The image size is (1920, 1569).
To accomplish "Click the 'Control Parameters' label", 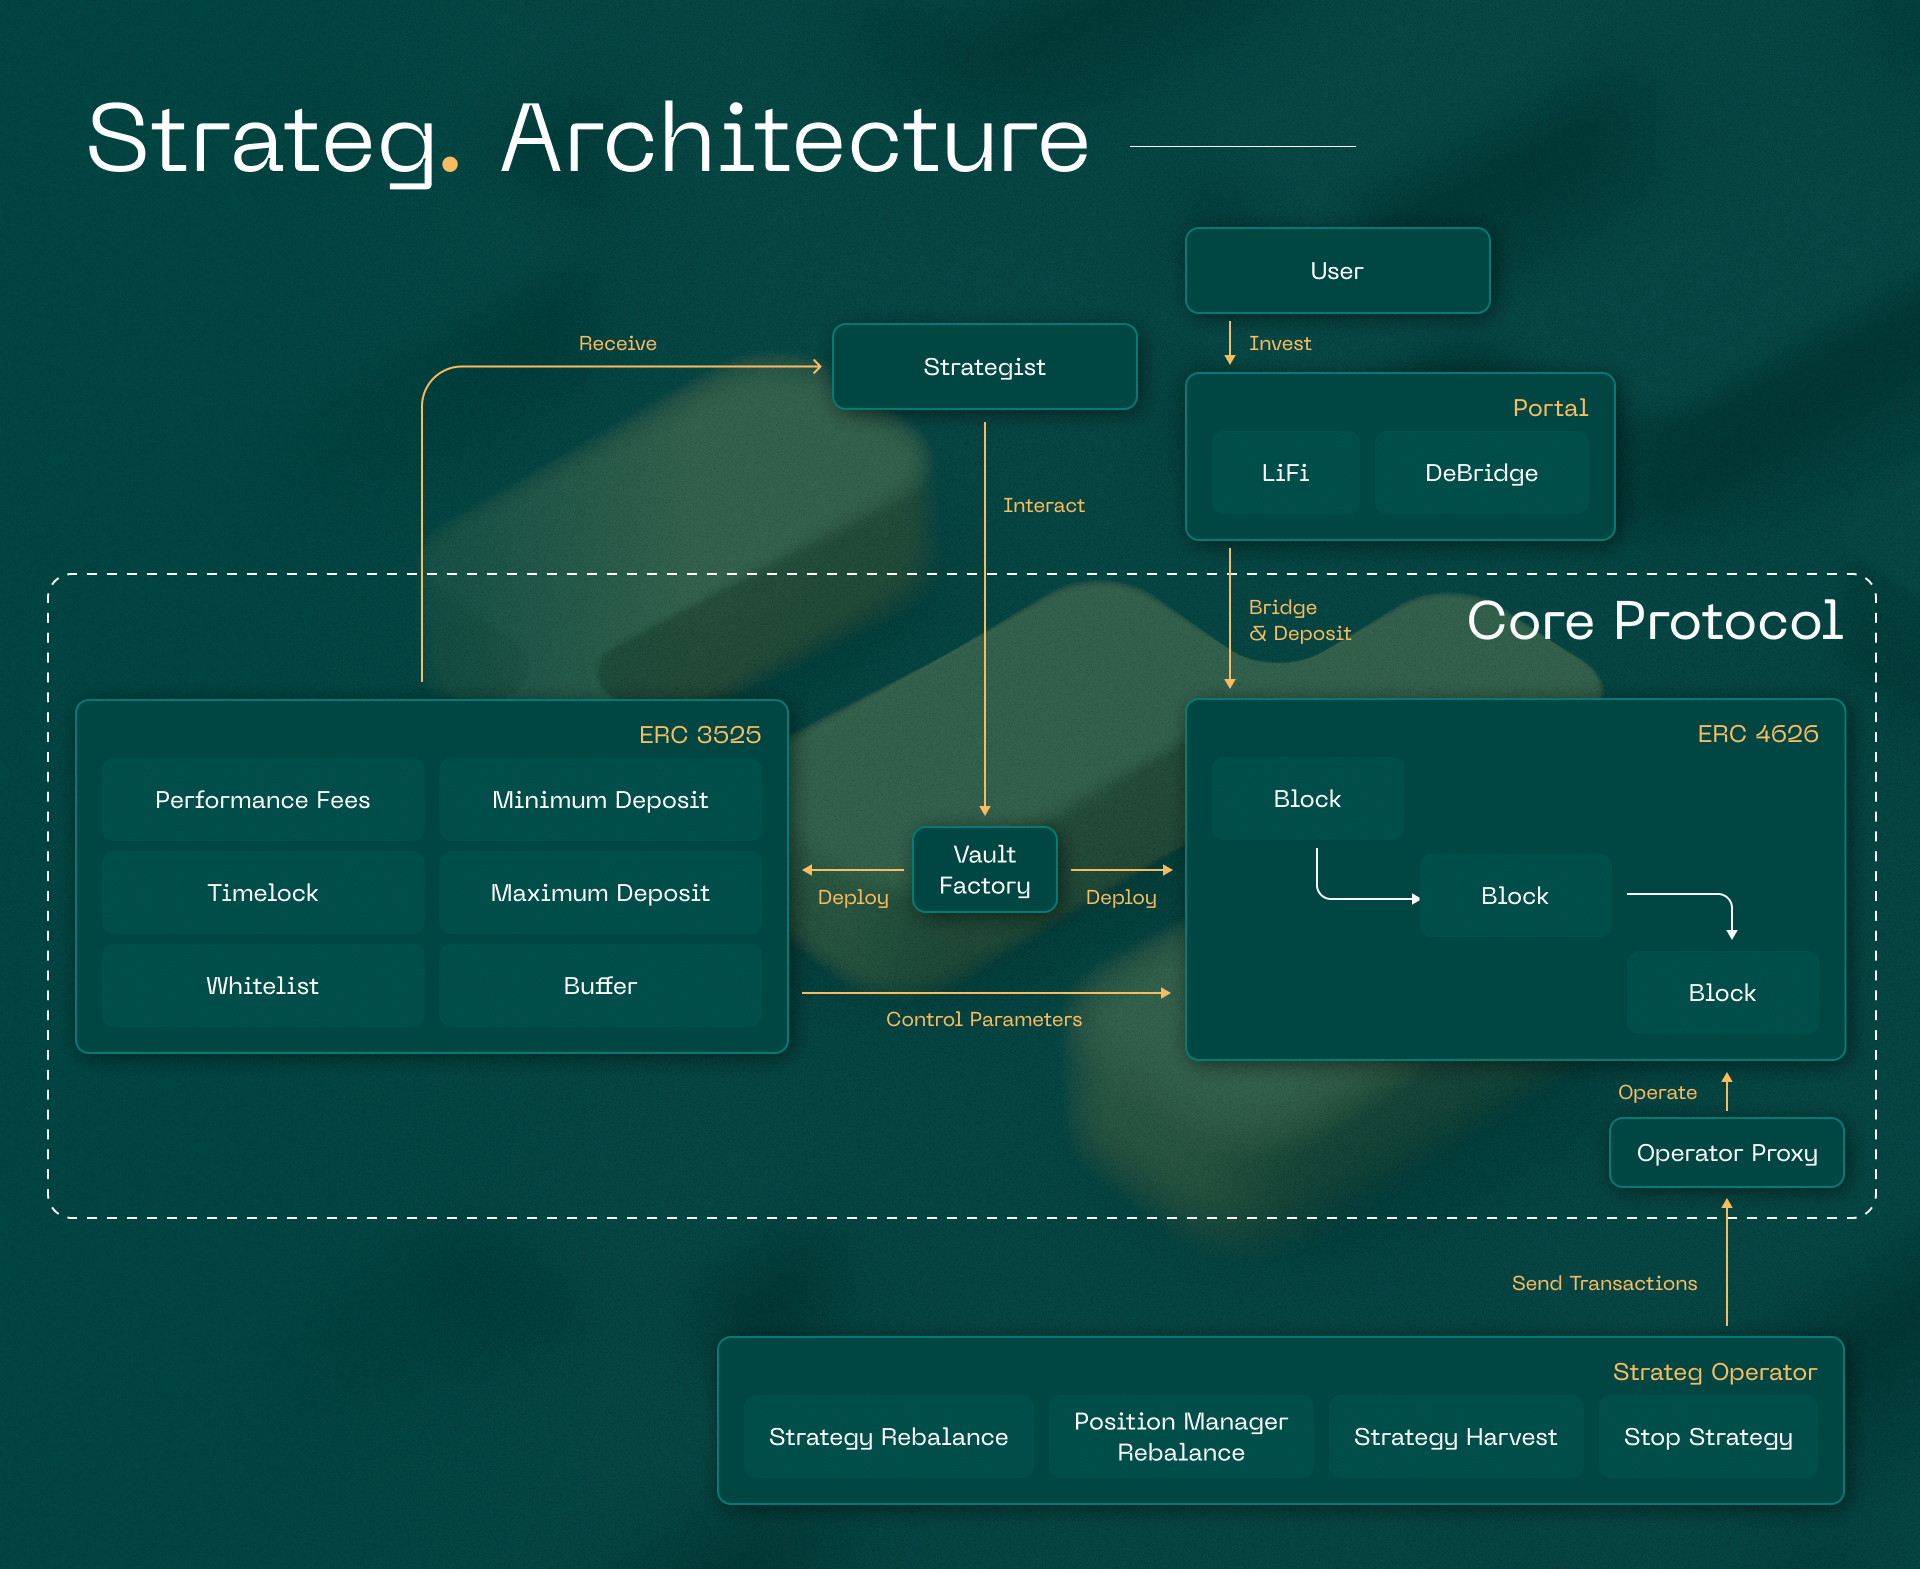I will click(x=984, y=1019).
